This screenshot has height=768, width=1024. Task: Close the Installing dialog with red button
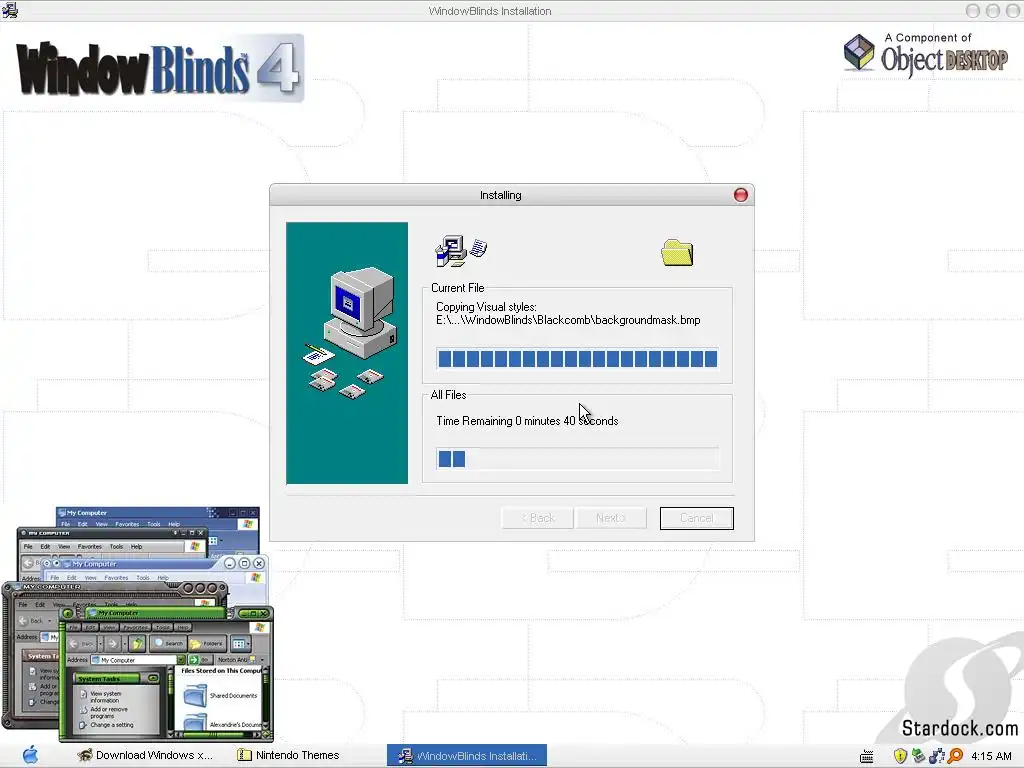point(740,195)
